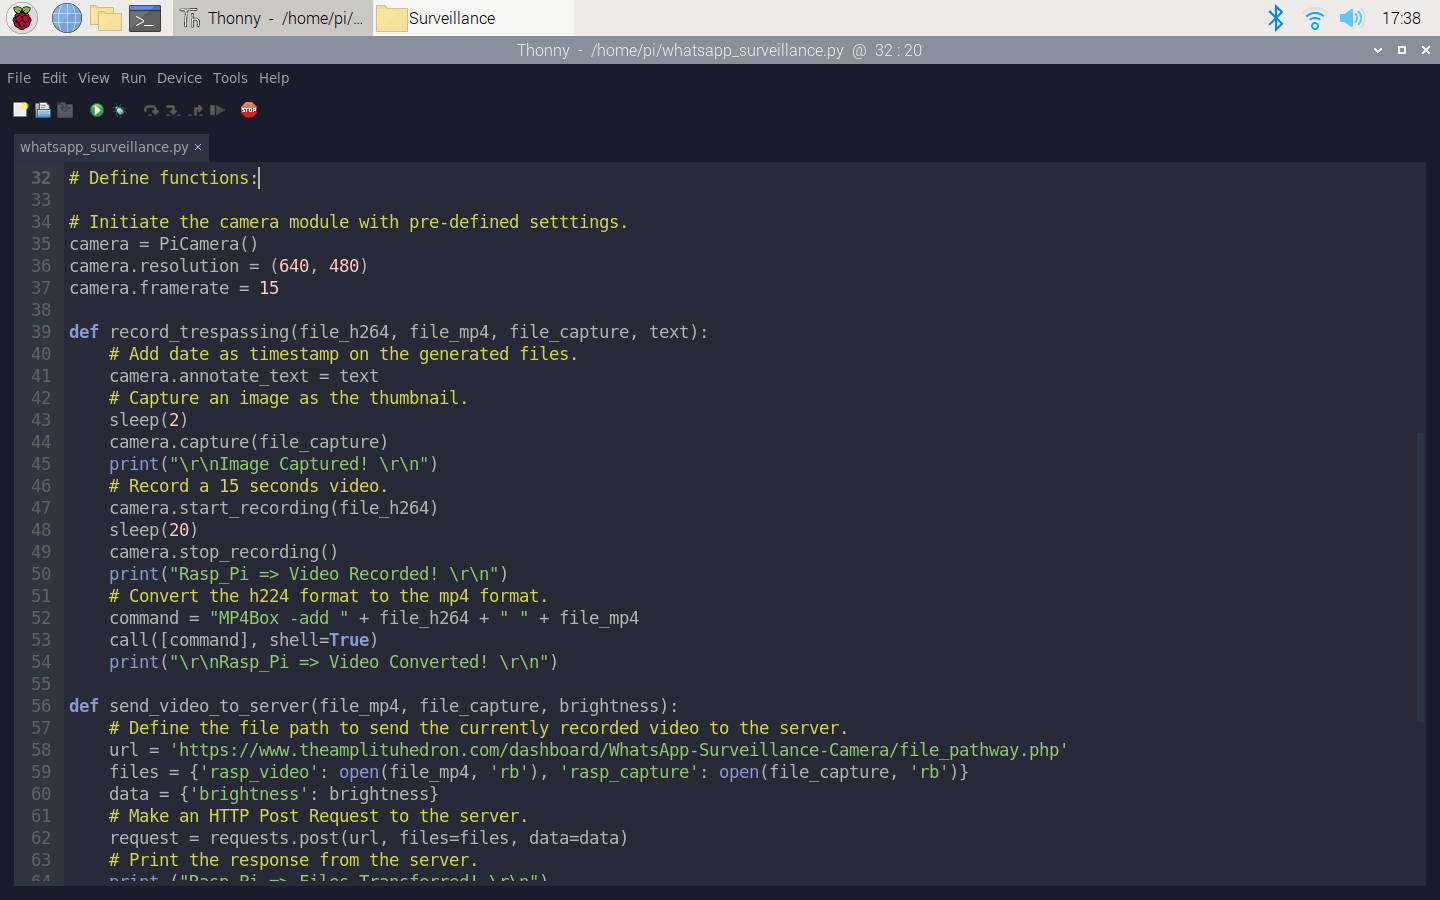Open the Wi-Fi status icon
The height and width of the screenshot is (900, 1440).
click(1314, 17)
